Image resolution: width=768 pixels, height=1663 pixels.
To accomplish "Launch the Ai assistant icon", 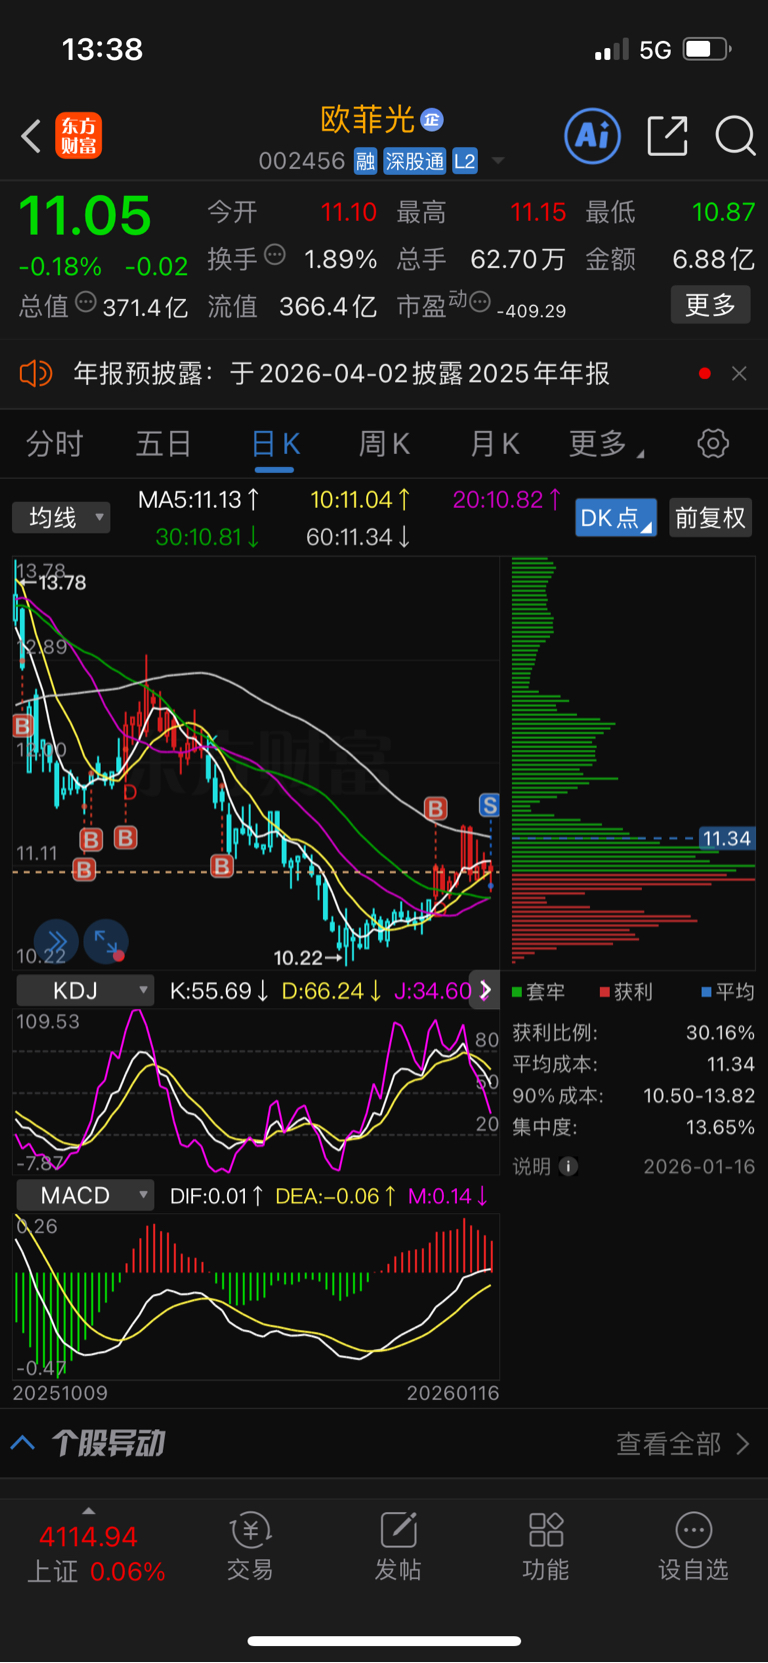I will [593, 136].
